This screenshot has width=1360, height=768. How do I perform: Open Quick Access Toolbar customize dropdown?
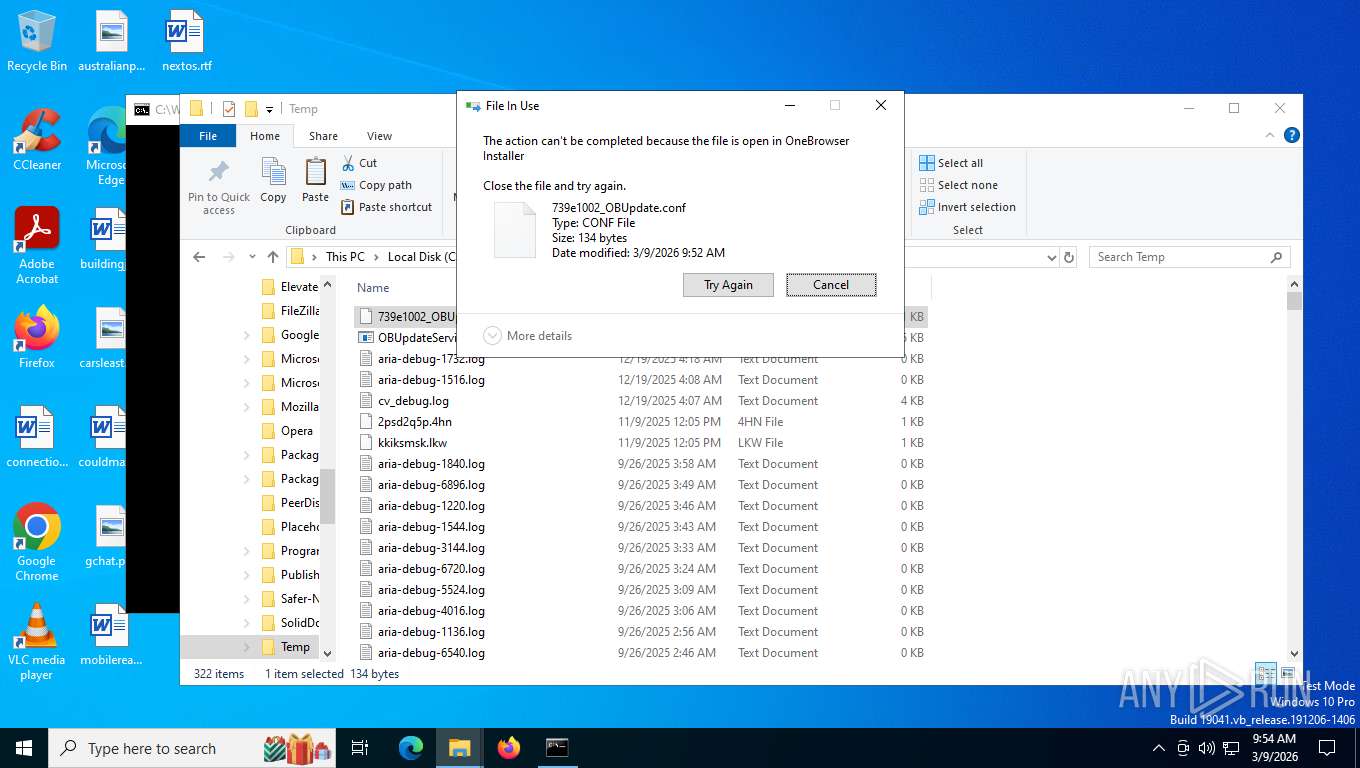point(269,109)
